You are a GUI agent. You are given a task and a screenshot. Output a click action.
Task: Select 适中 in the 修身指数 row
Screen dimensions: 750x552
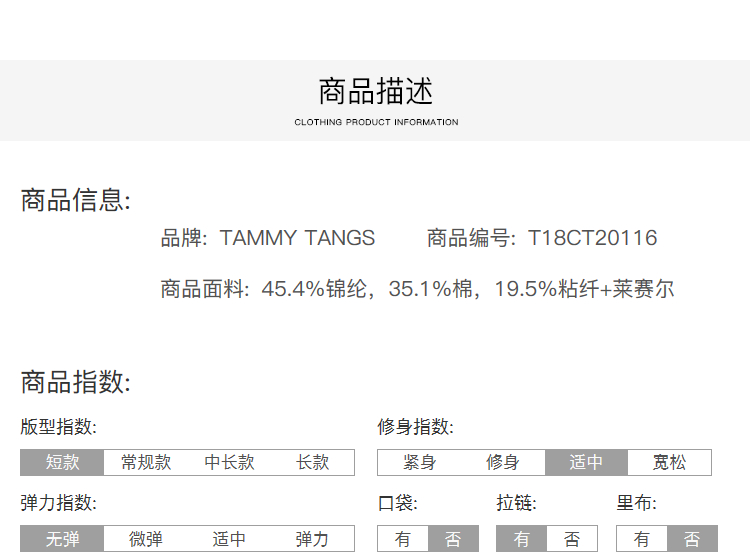point(586,462)
